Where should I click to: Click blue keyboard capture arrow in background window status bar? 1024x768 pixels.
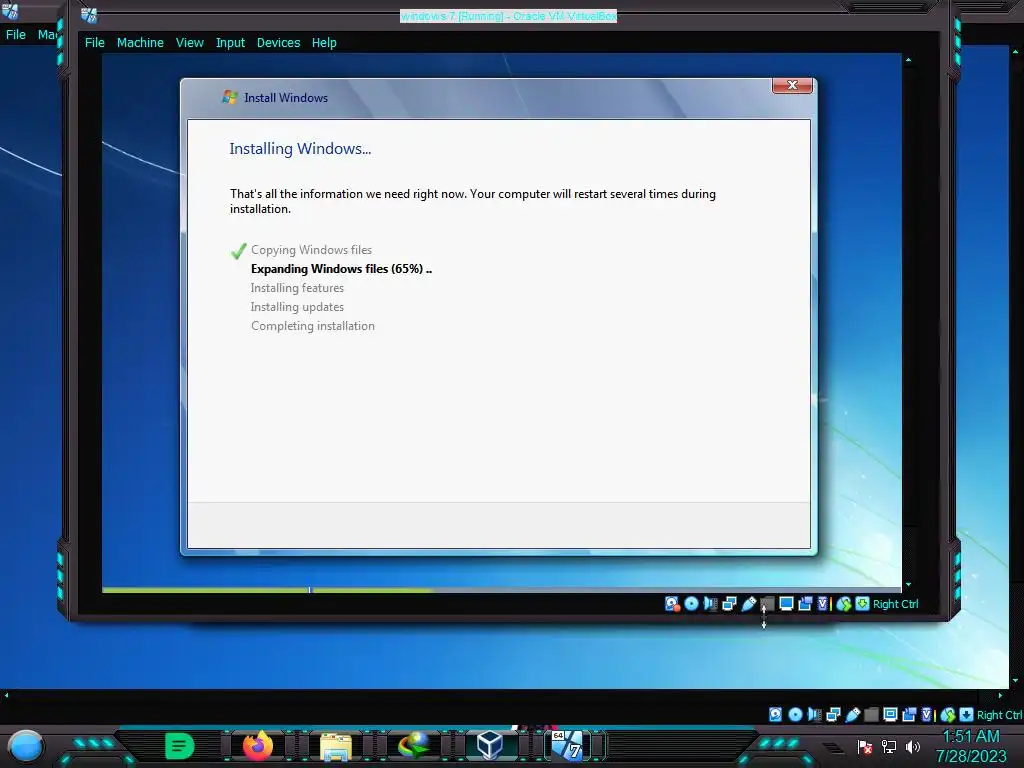click(x=966, y=714)
